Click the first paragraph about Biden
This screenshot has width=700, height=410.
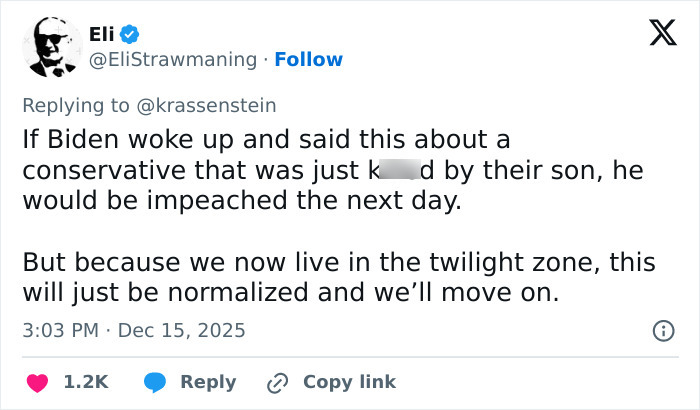[330, 170]
